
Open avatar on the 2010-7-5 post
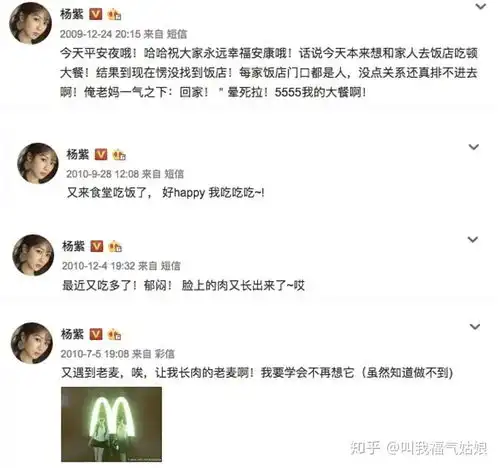pos(32,343)
